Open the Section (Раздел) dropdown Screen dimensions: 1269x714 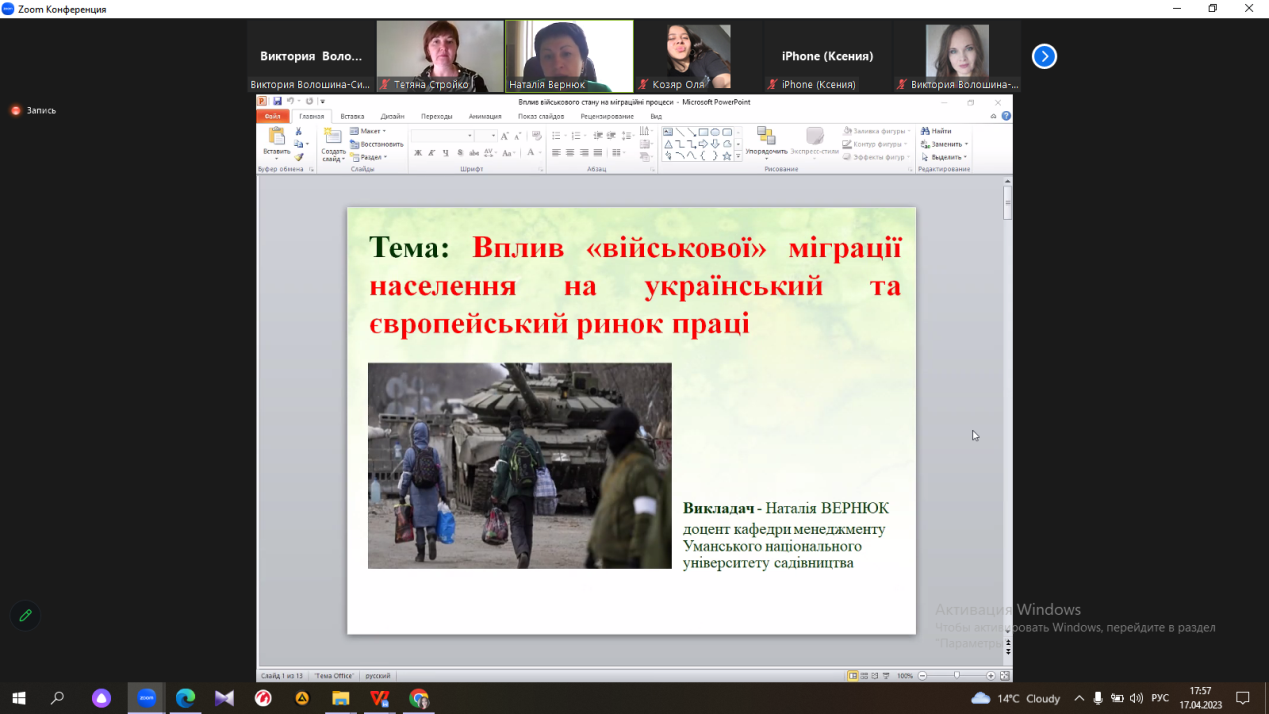click(370, 157)
